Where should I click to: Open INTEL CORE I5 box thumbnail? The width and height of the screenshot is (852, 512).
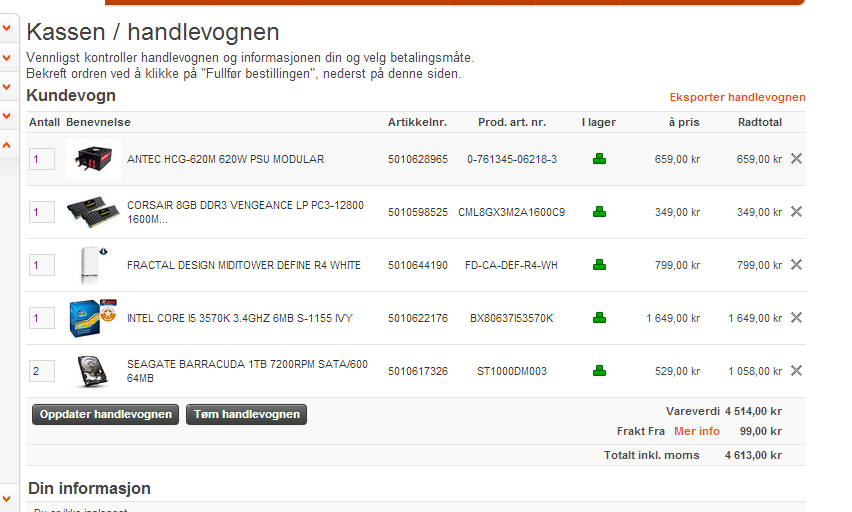point(93,317)
